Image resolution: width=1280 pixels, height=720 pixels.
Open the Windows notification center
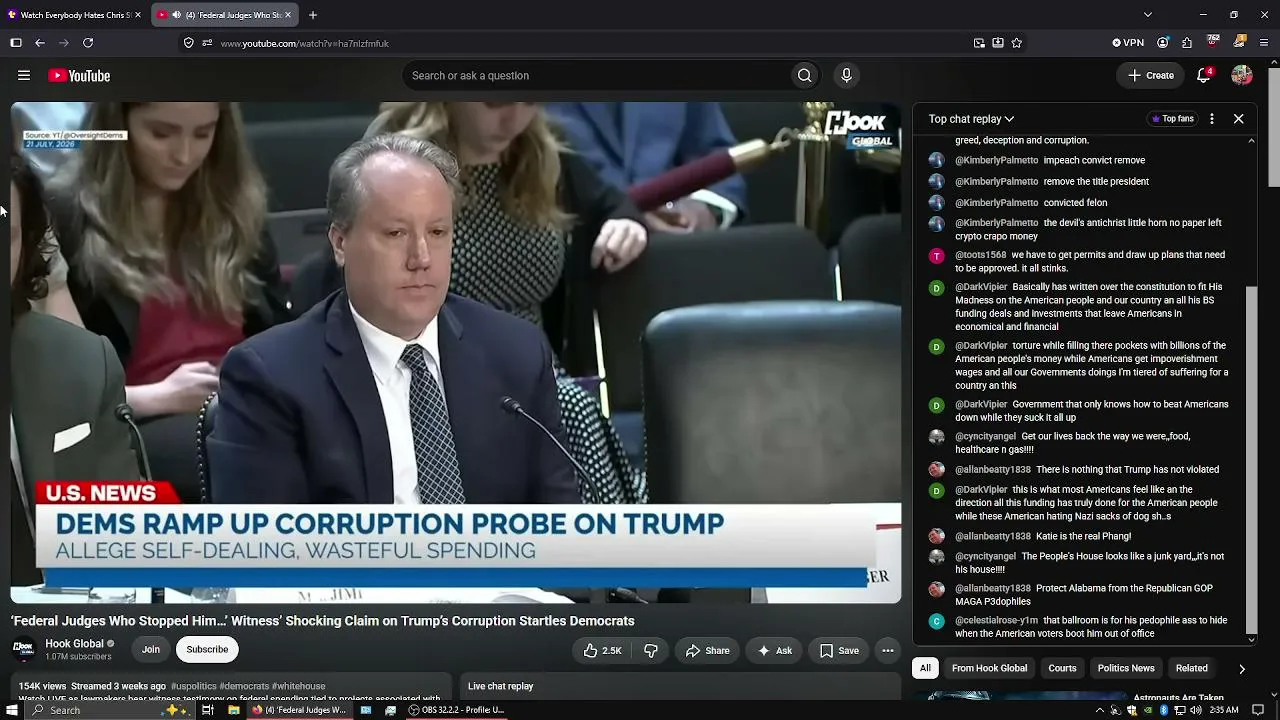click(1259, 710)
